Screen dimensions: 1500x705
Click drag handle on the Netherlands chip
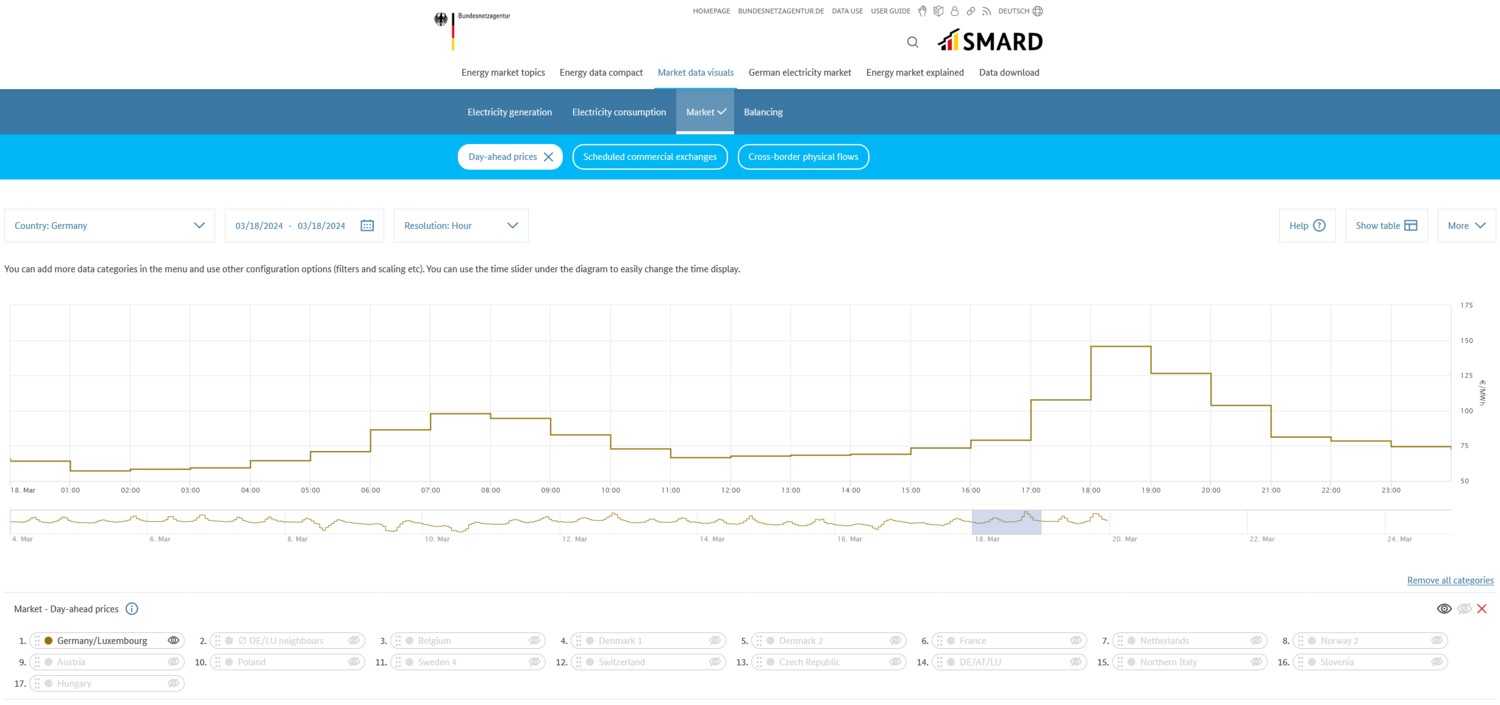(x=1120, y=641)
